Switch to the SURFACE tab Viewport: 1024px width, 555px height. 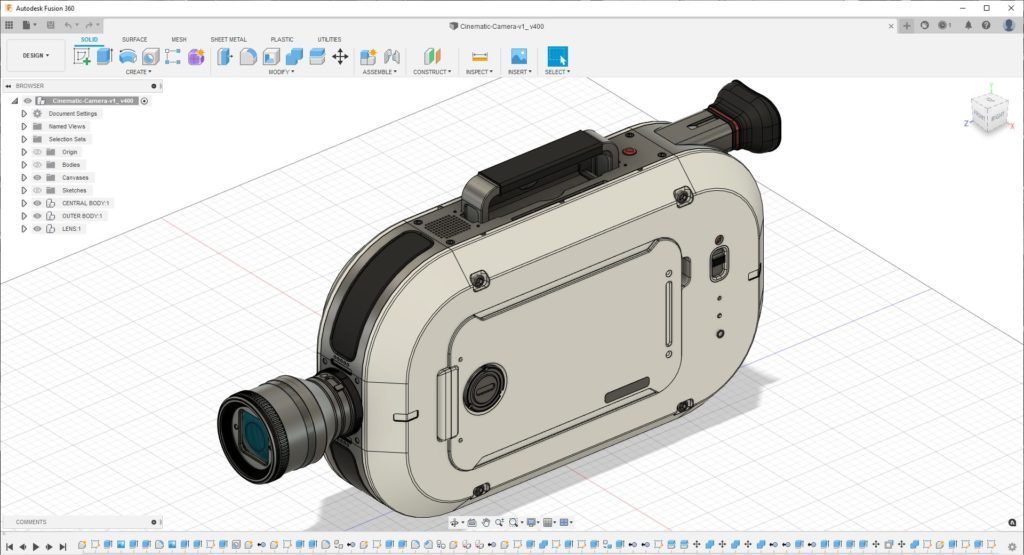(x=134, y=40)
